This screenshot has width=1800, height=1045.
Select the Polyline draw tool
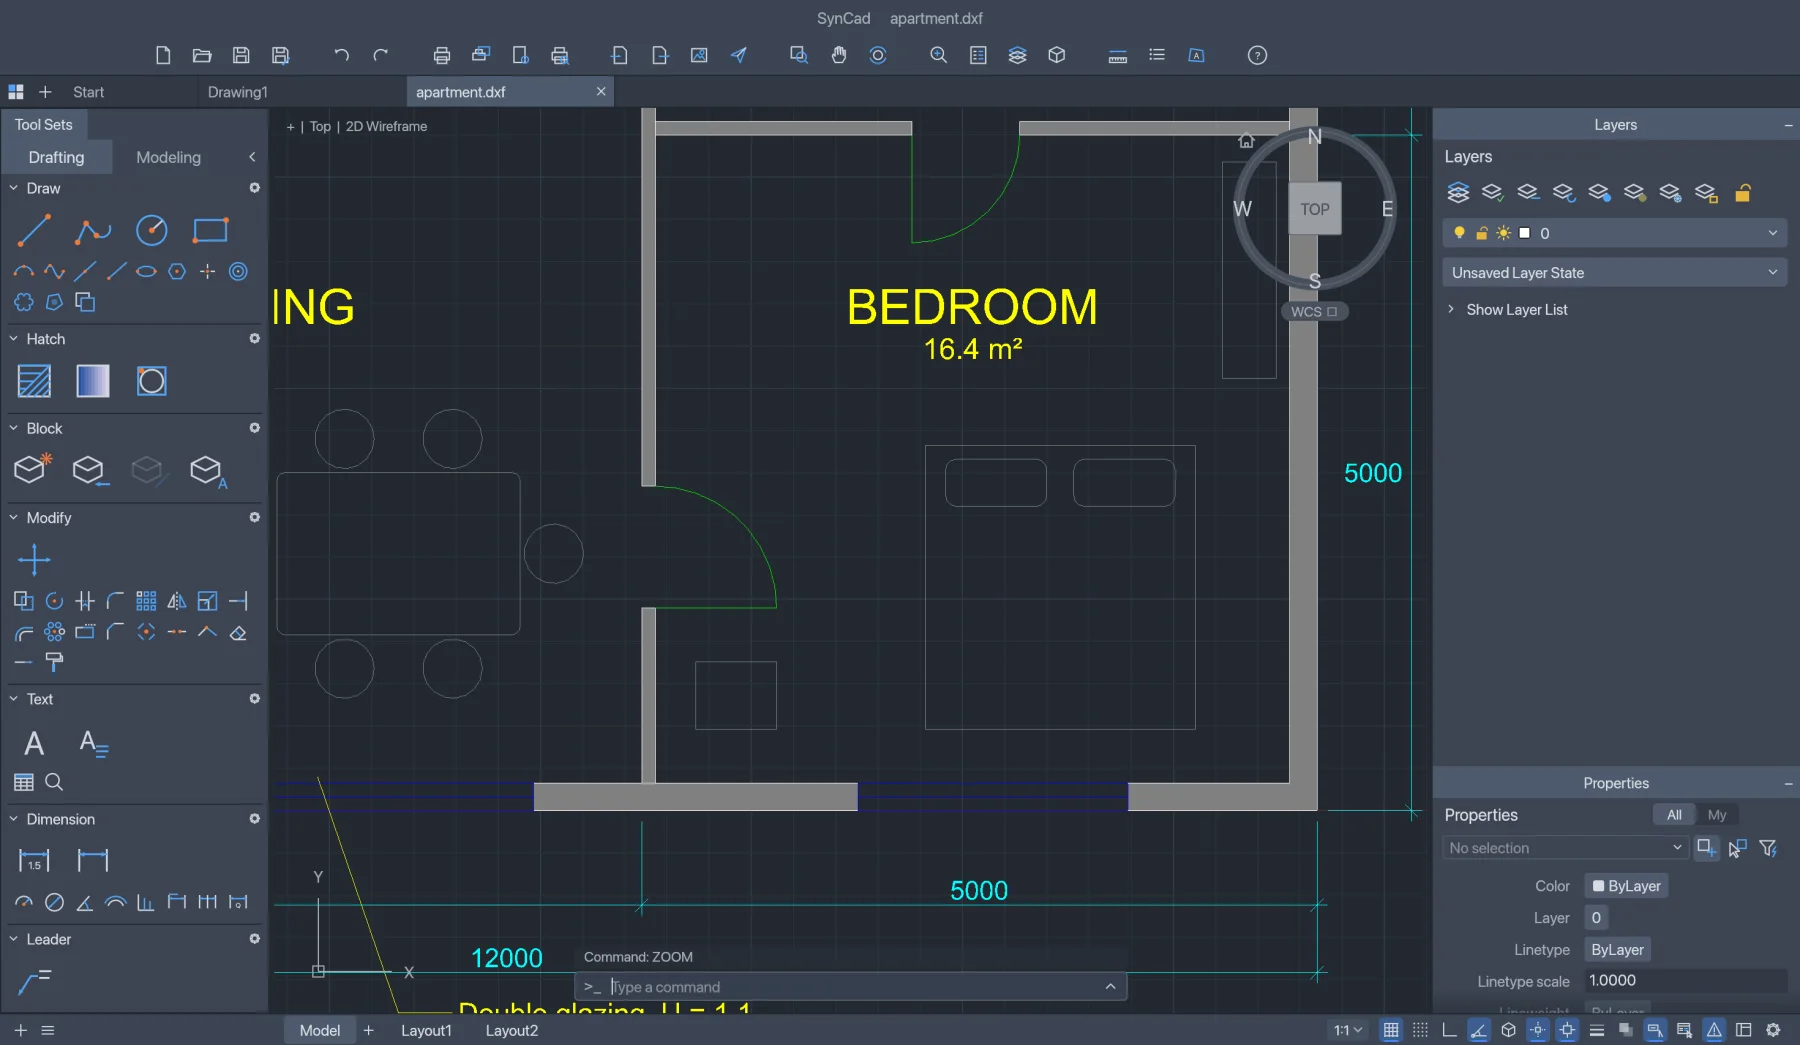coord(93,231)
